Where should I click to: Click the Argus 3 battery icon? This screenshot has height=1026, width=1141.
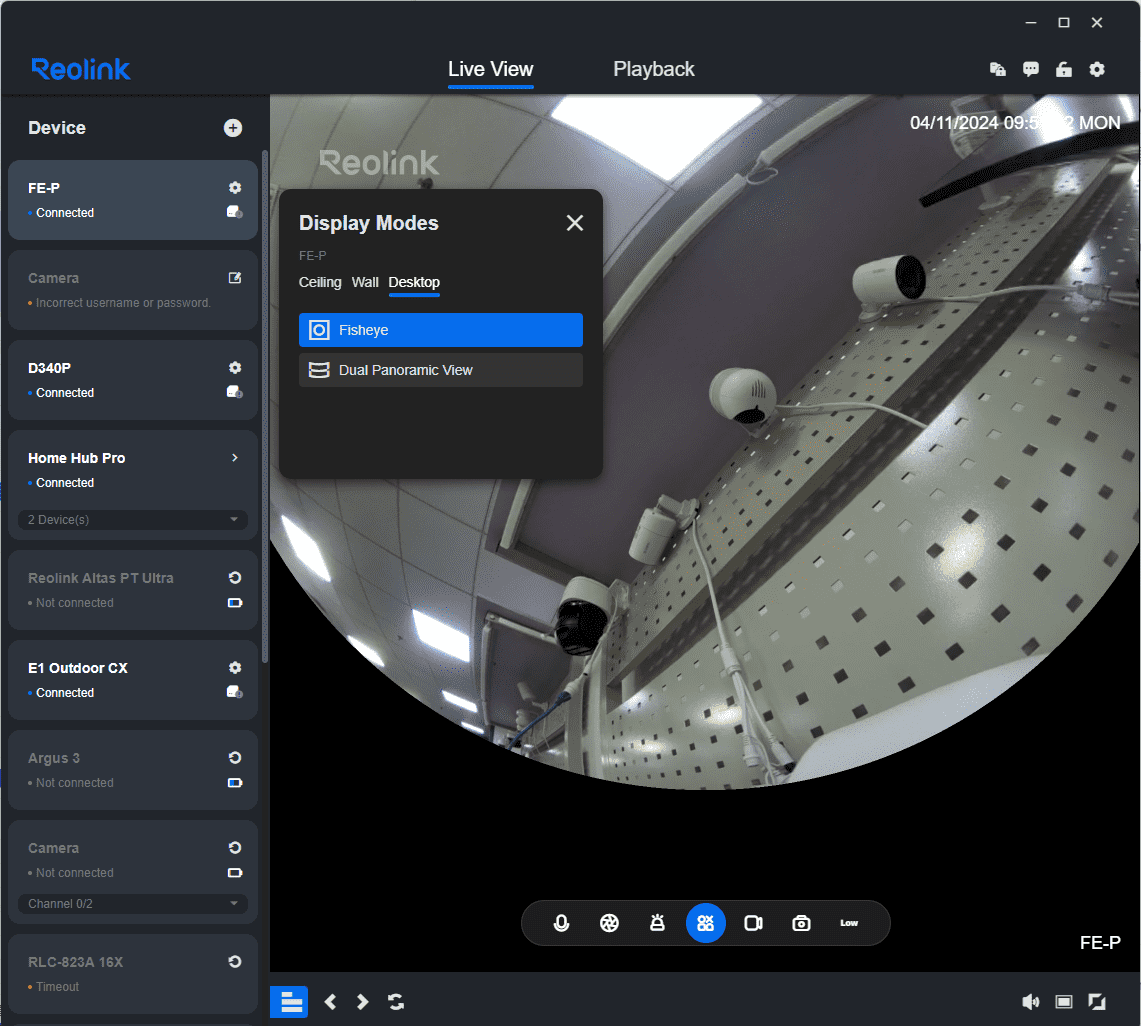tap(235, 783)
